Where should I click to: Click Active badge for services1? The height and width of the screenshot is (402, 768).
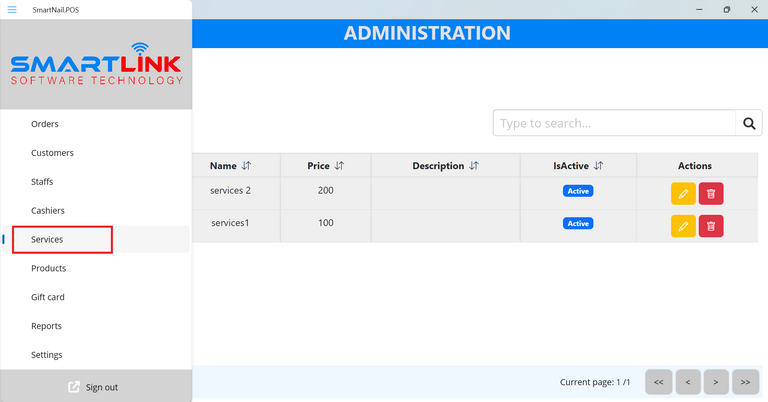[578, 223]
